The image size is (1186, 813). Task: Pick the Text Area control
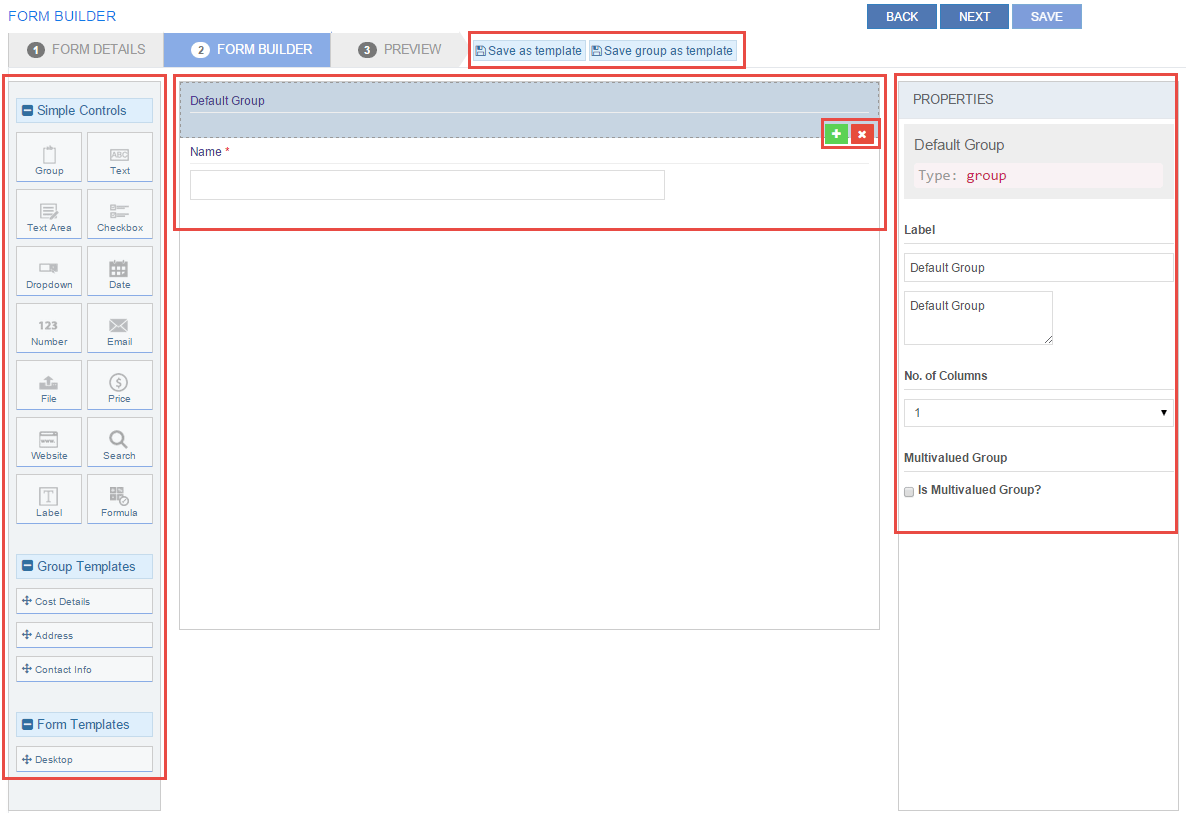(x=49, y=215)
